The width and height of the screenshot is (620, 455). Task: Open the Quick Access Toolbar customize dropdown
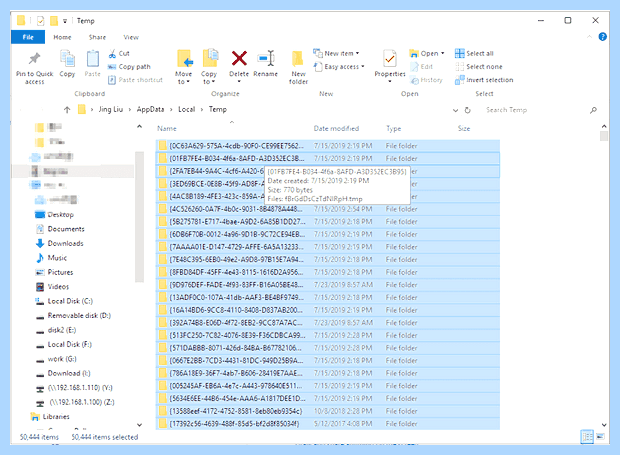65,21
